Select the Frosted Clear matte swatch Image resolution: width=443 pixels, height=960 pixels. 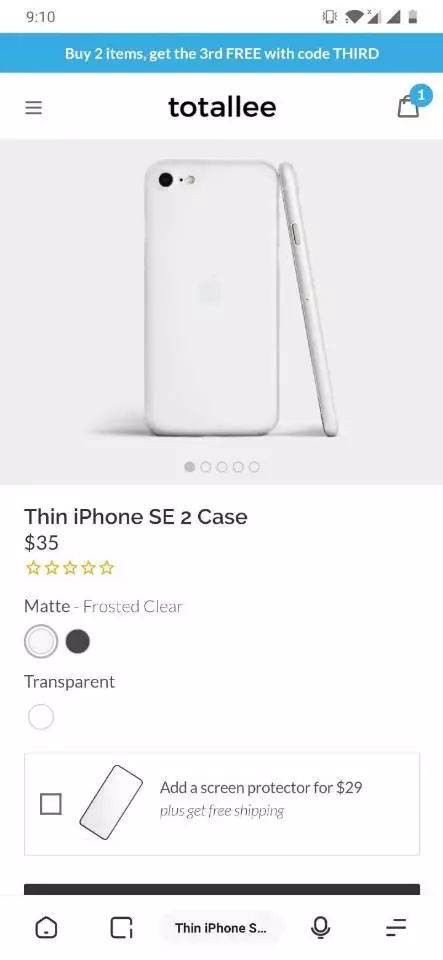pos(41,642)
